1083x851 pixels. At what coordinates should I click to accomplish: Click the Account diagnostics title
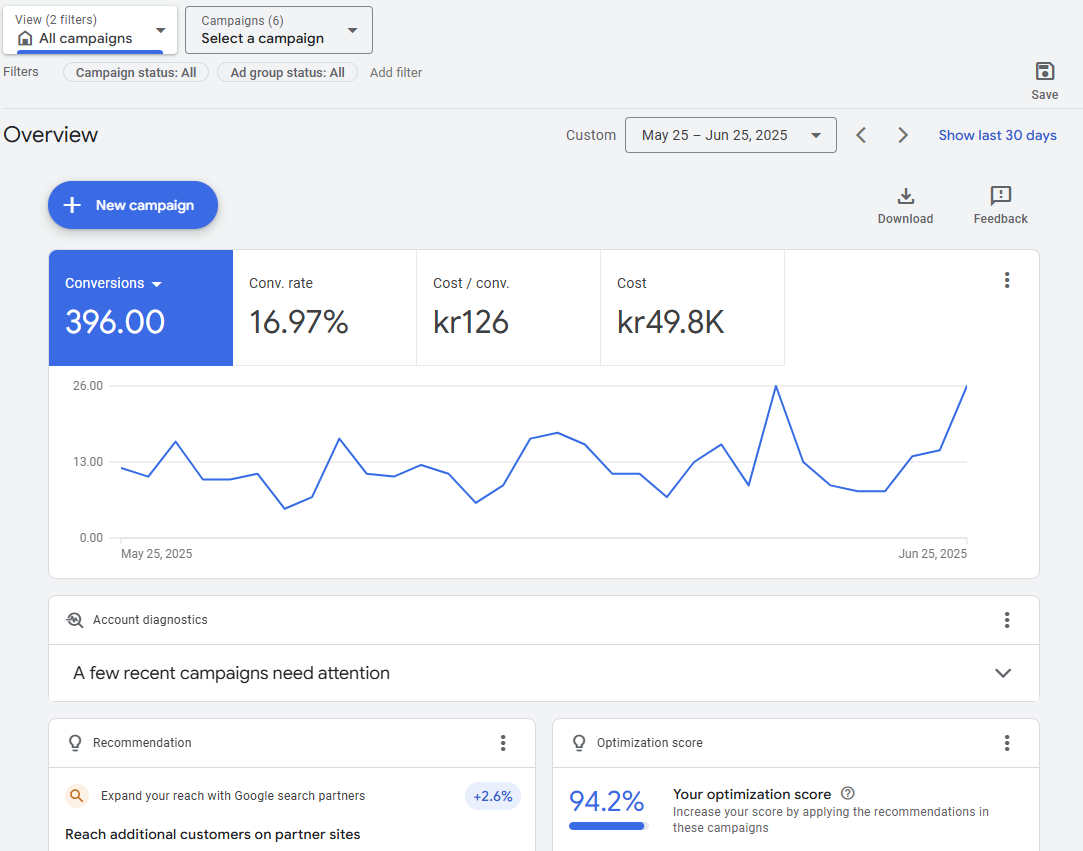coord(150,620)
